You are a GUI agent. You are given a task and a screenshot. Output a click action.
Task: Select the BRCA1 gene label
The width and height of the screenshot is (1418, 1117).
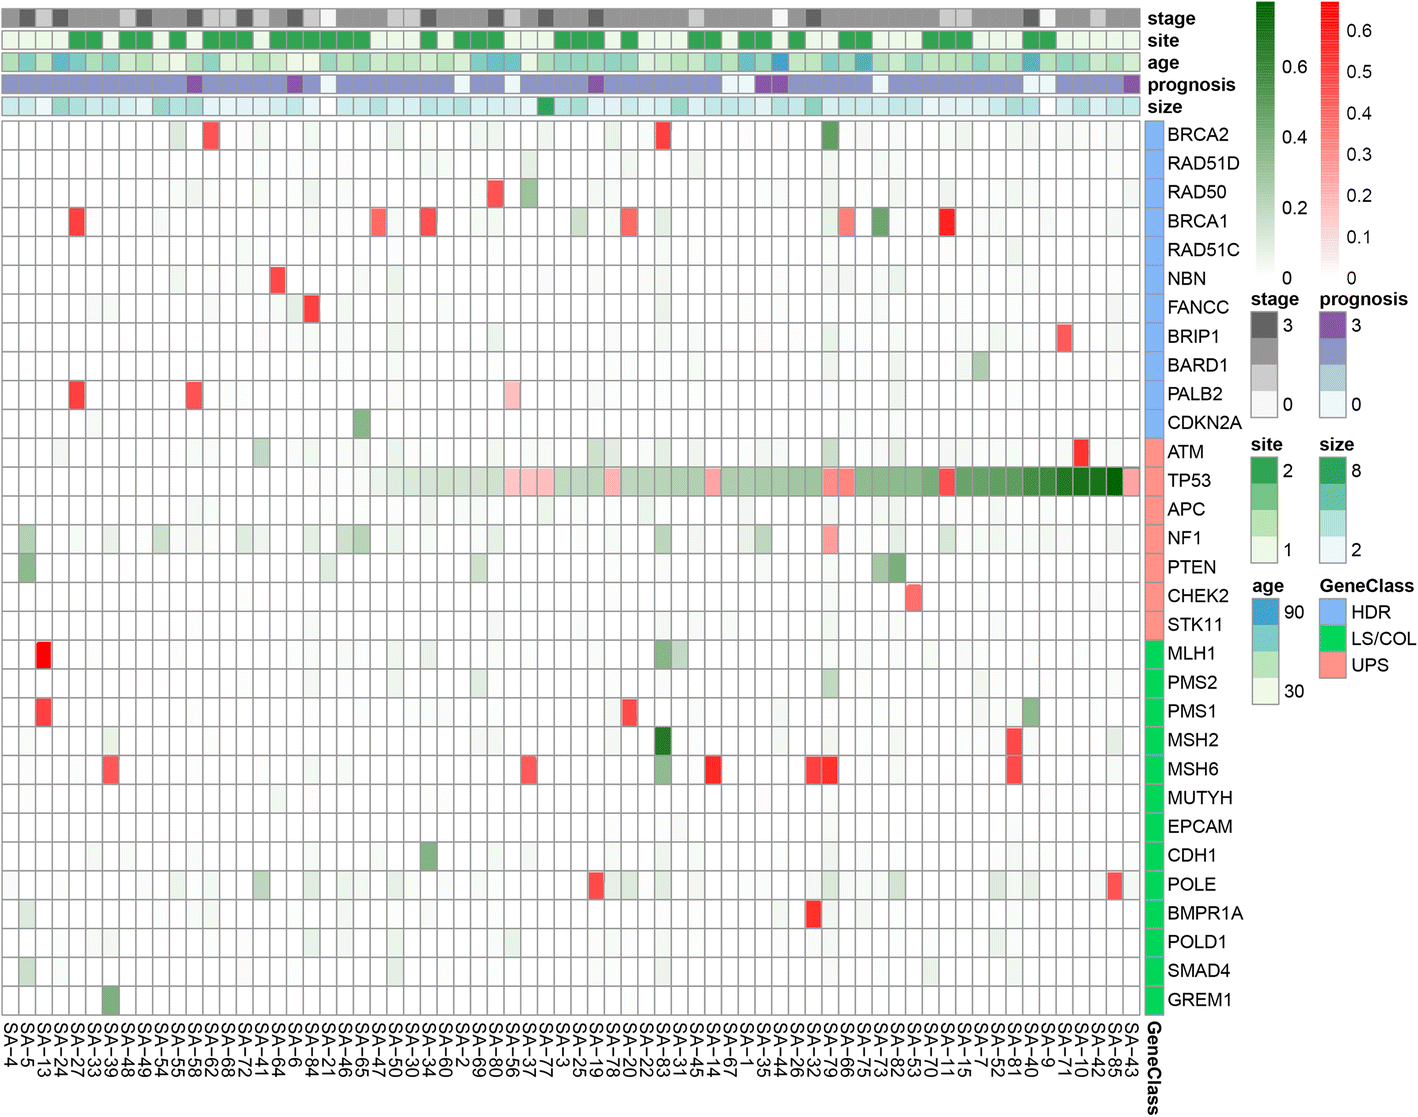[1197, 221]
